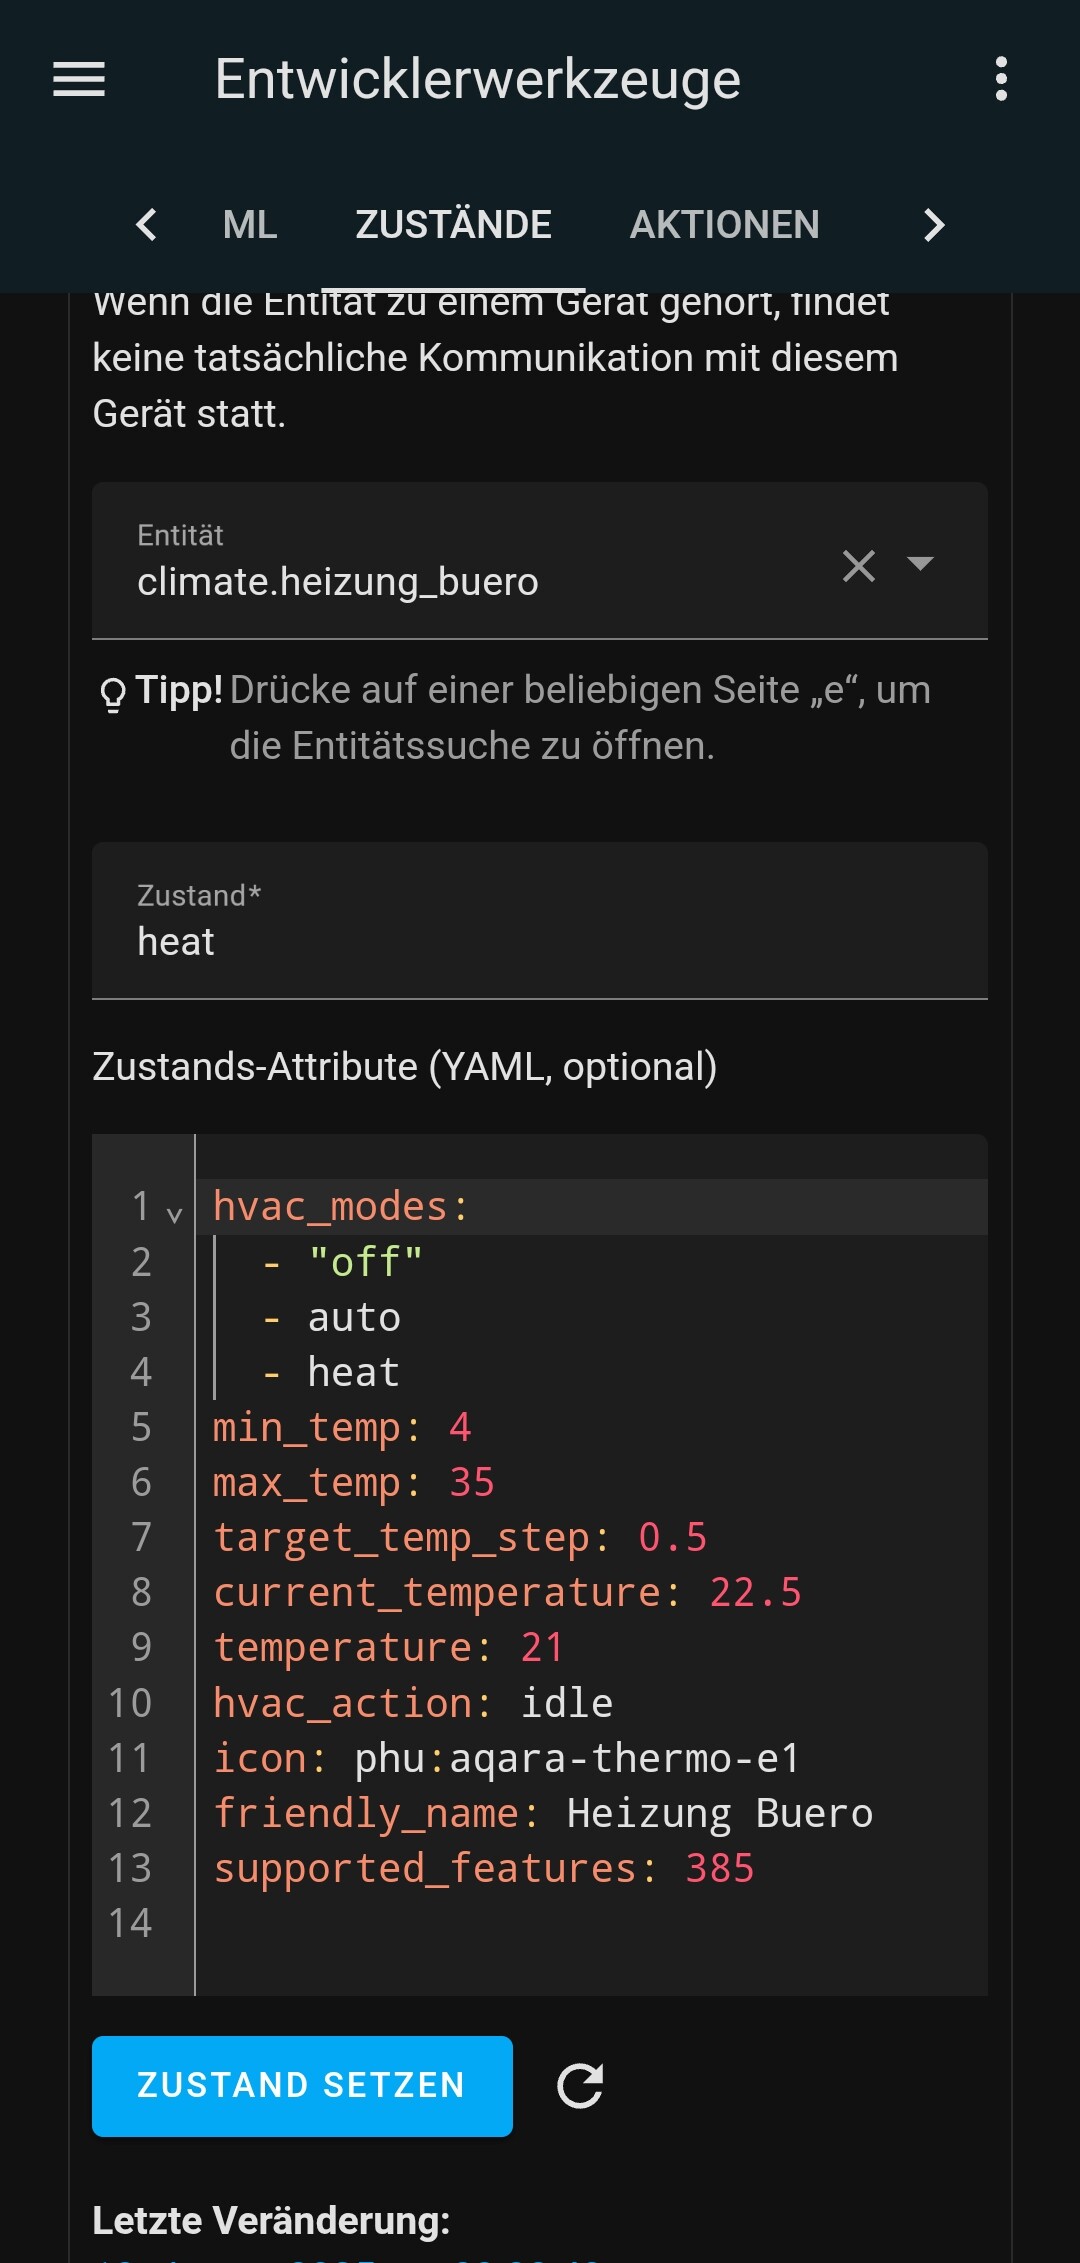1080x2263 pixels.
Task: Click the left tab scroll chevron
Action: (x=146, y=224)
